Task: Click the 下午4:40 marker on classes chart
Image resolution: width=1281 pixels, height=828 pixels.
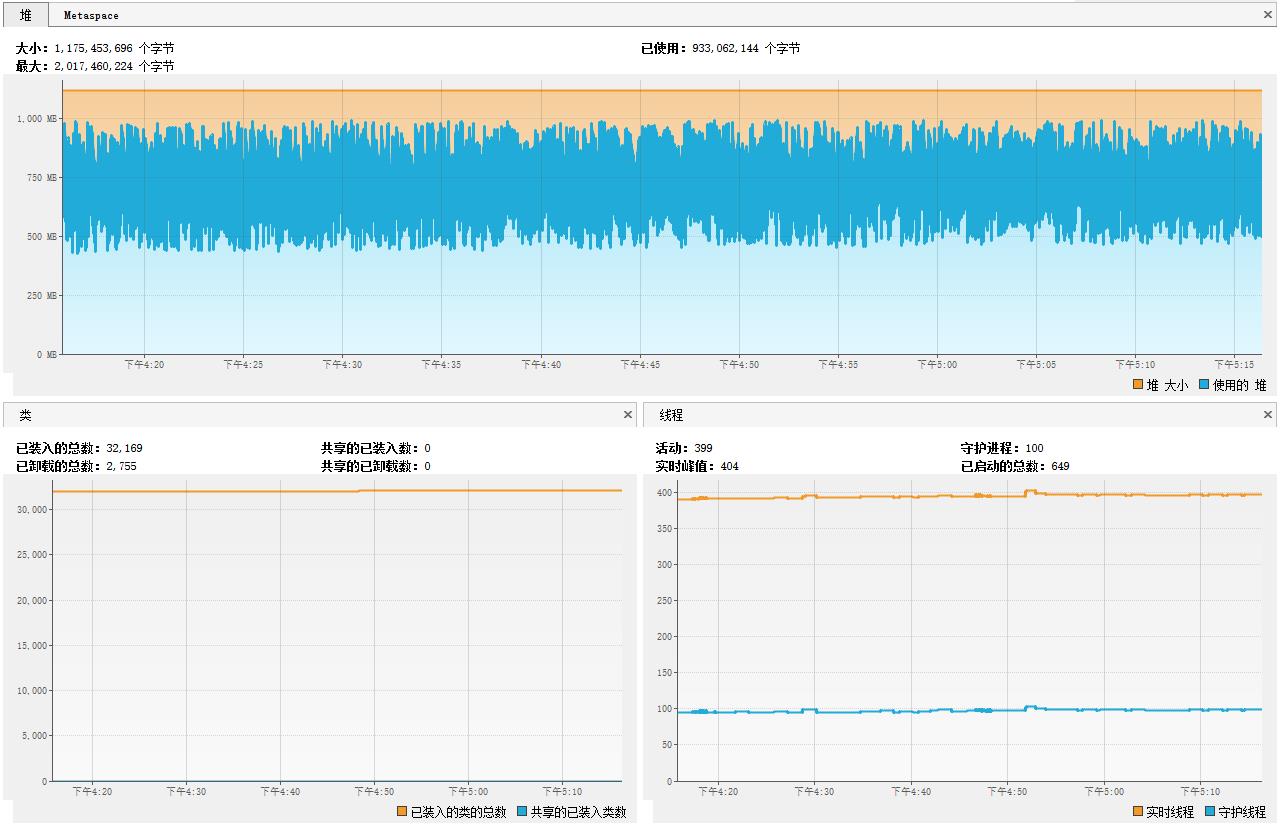Action: click(280, 792)
